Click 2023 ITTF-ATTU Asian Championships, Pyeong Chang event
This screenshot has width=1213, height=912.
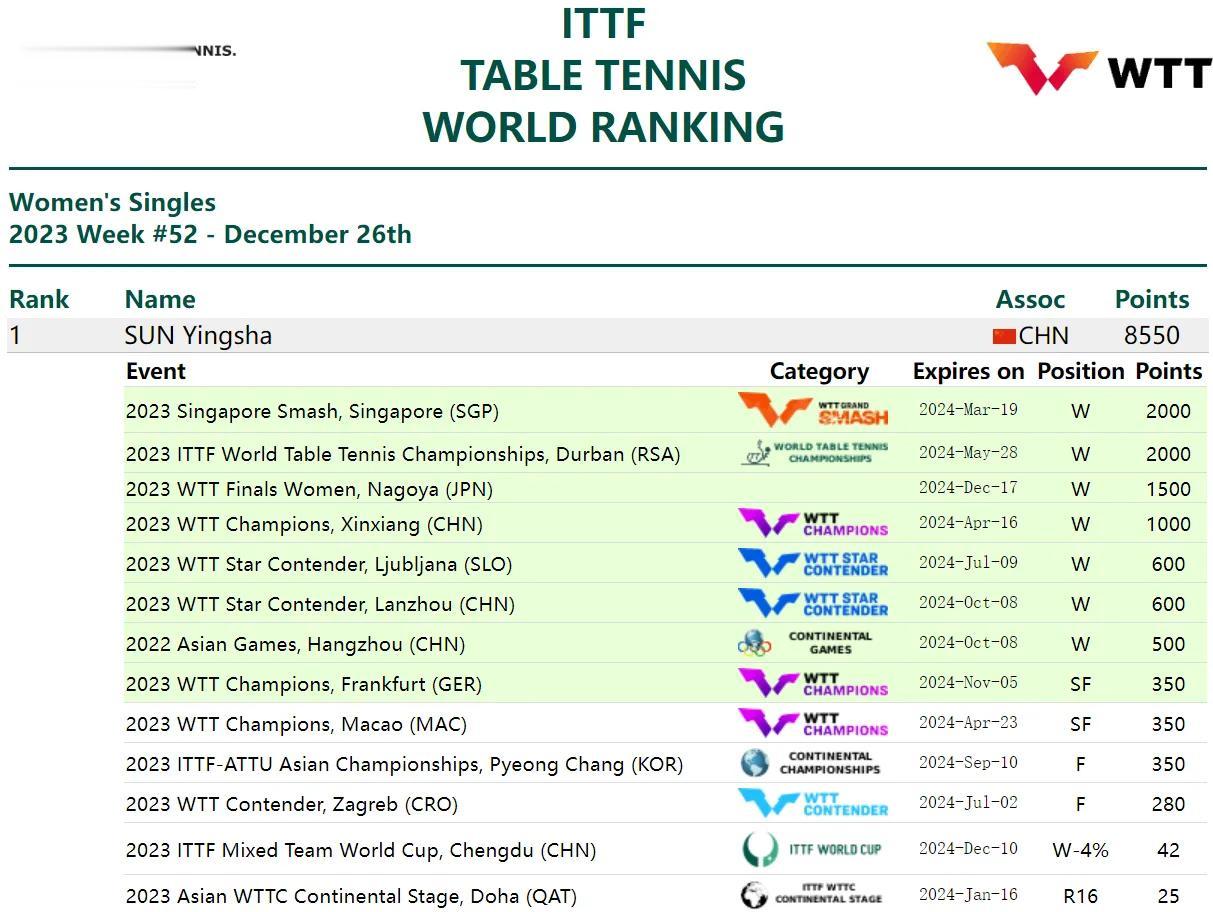click(x=404, y=764)
